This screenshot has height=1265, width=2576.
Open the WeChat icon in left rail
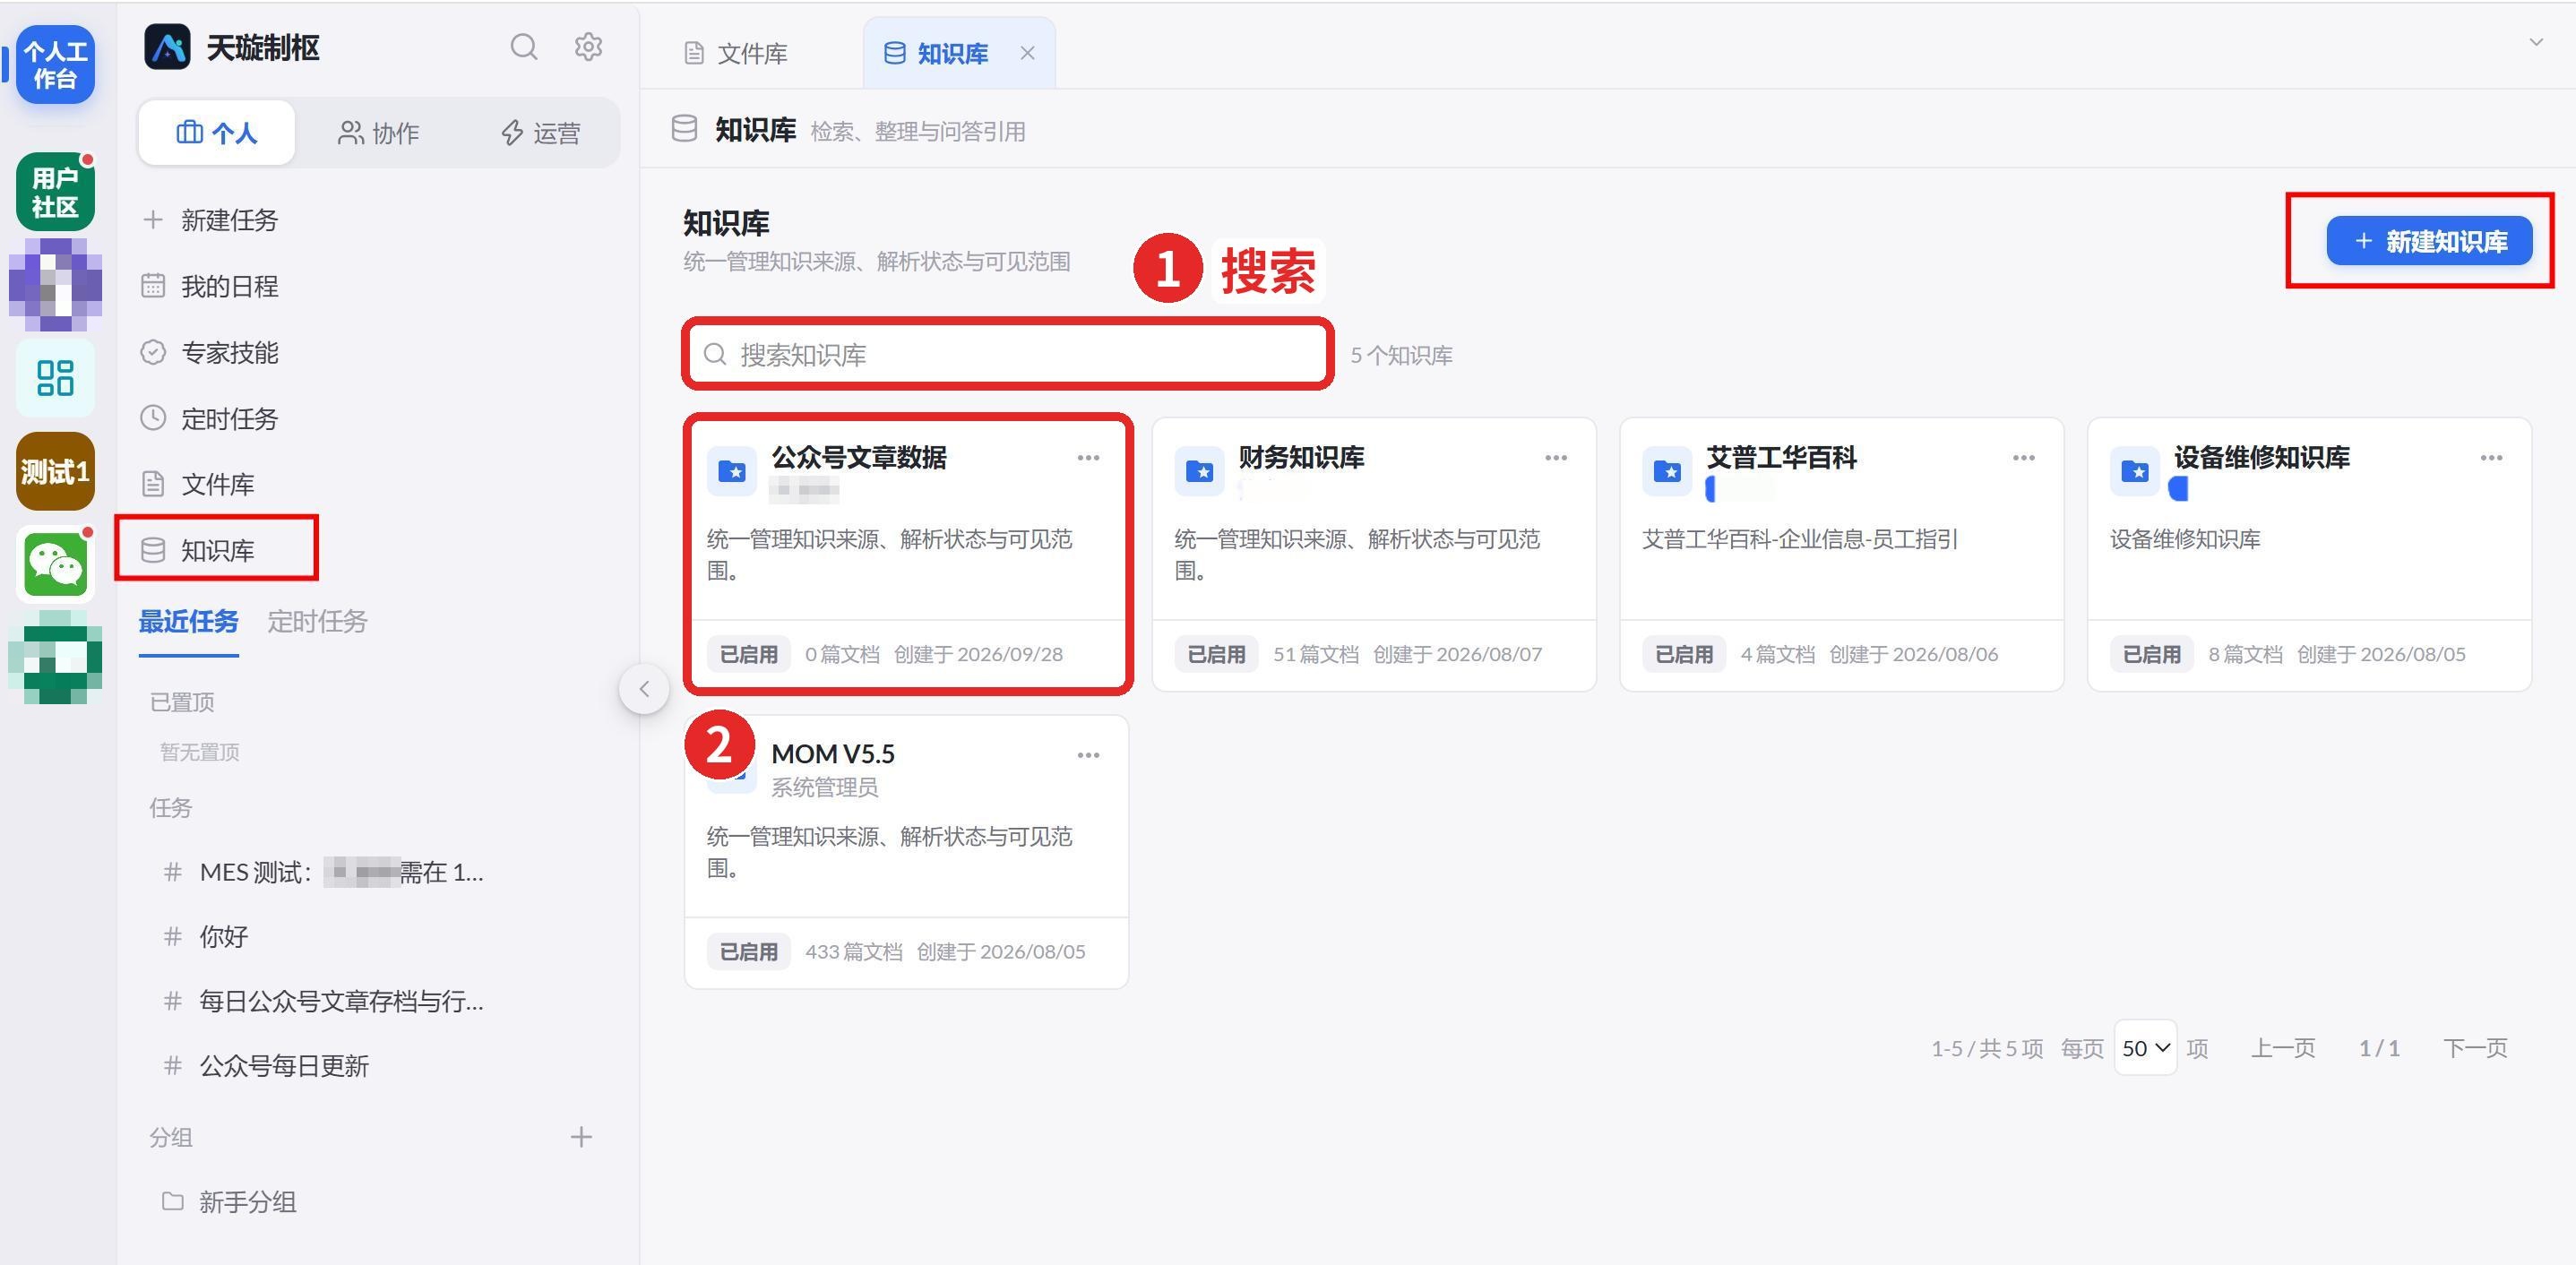click(55, 565)
